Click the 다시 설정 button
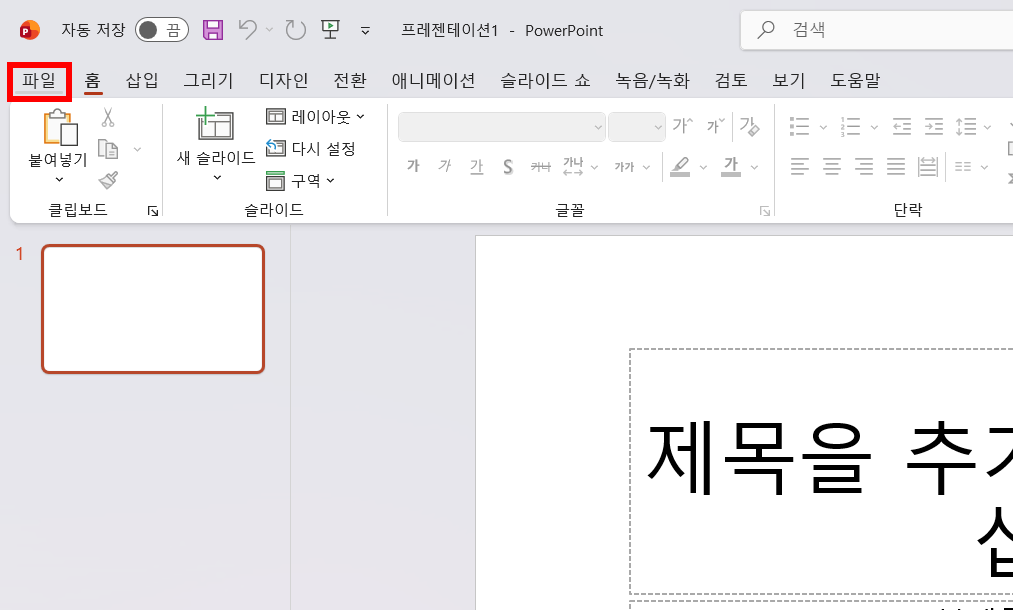Viewport: 1013px width, 610px height. point(311,149)
